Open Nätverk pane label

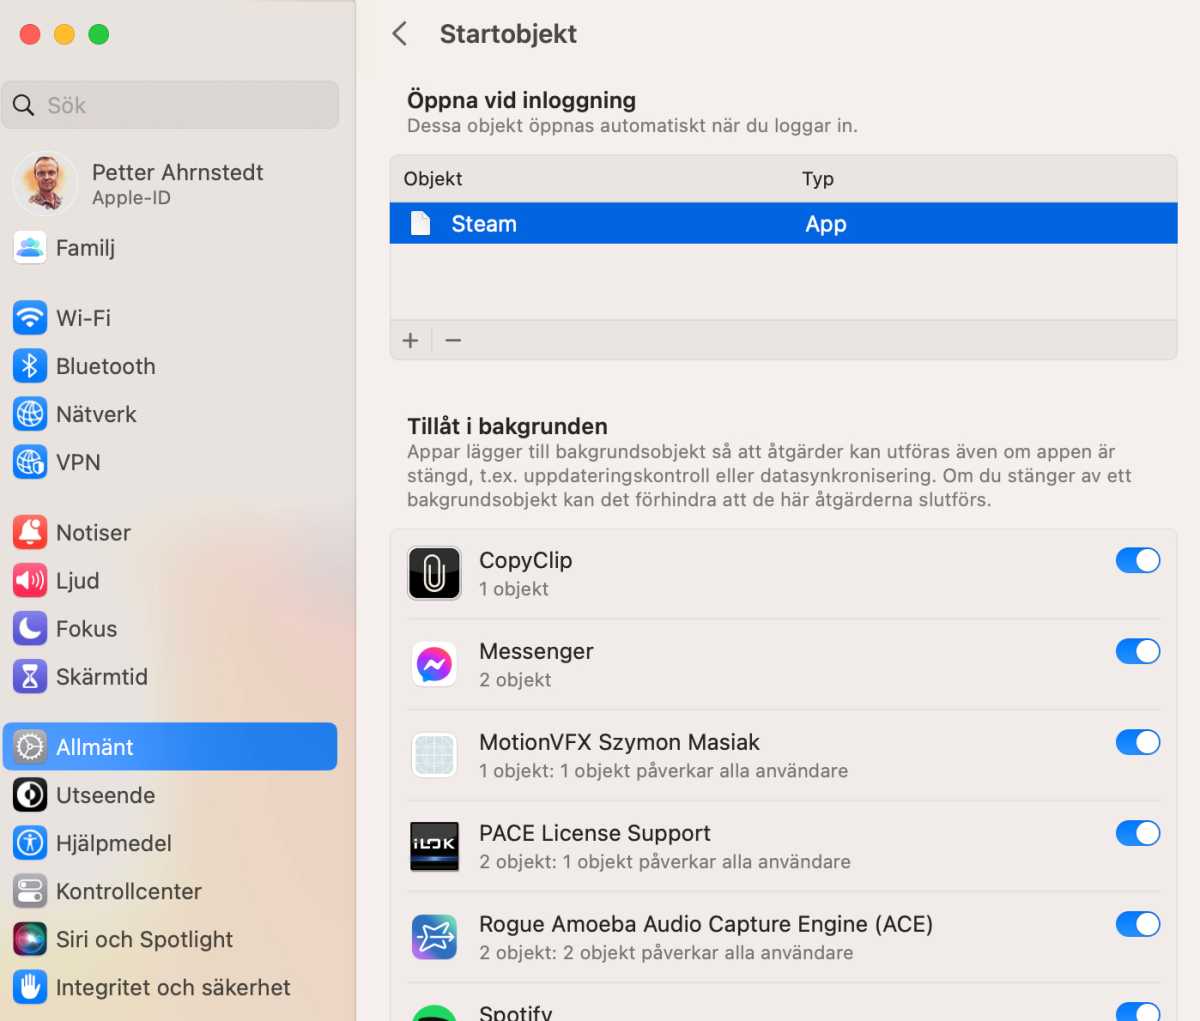pos(96,414)
